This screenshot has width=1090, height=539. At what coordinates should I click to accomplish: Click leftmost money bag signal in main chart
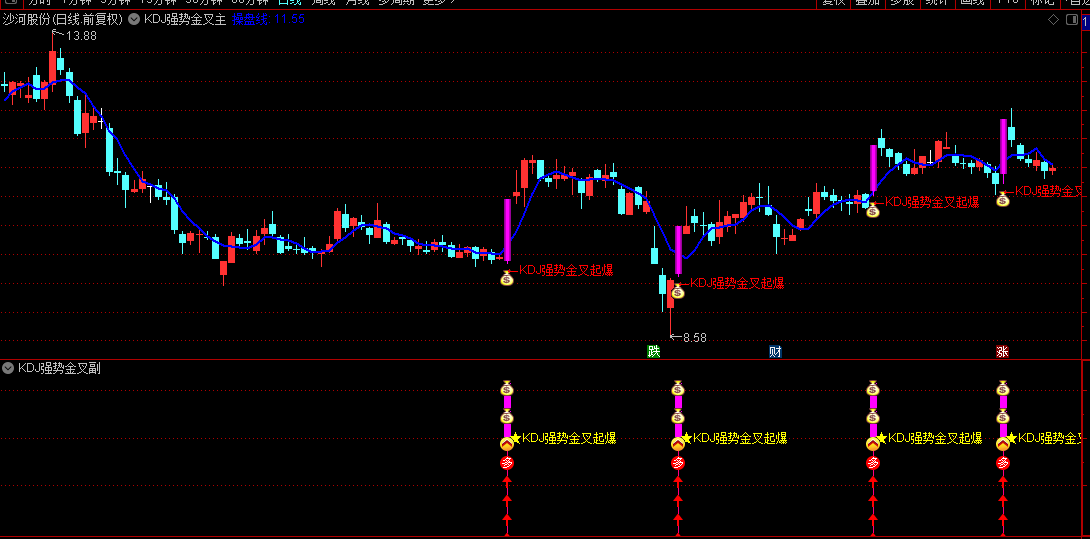507,278
